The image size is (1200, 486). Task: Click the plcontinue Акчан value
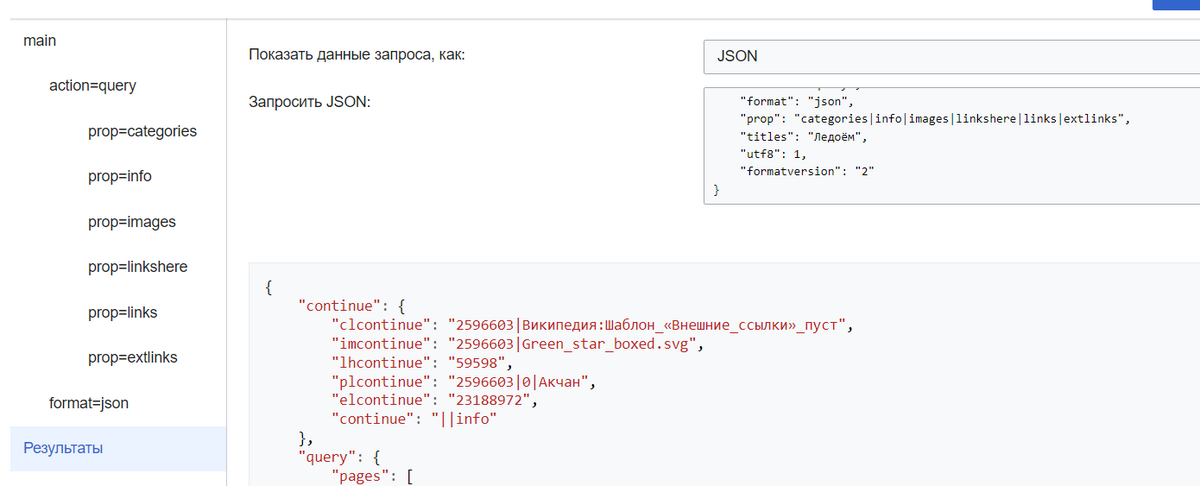[523, 382]
